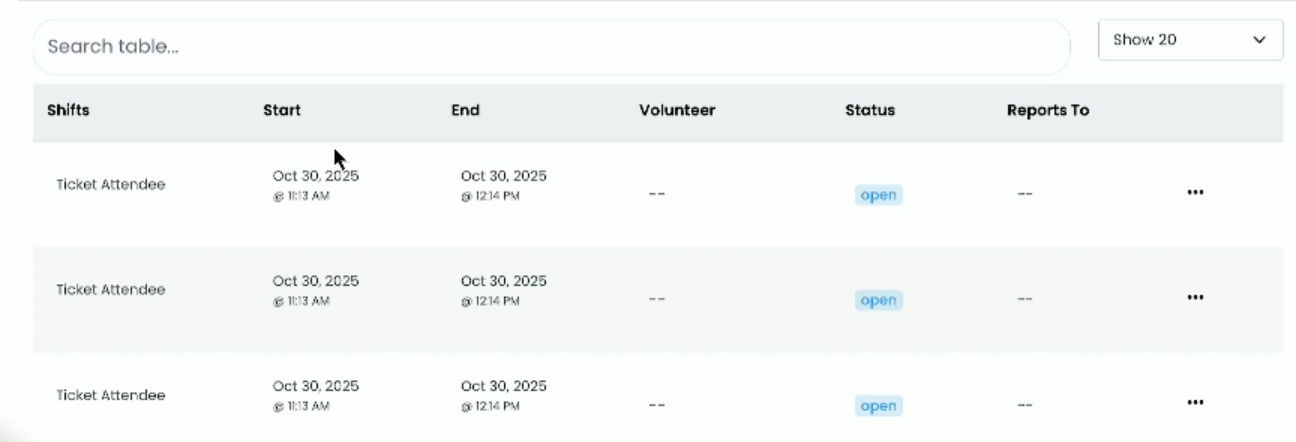1296x442 pixels.
Task: Click the start date in the first row
Action: [315, 177]
